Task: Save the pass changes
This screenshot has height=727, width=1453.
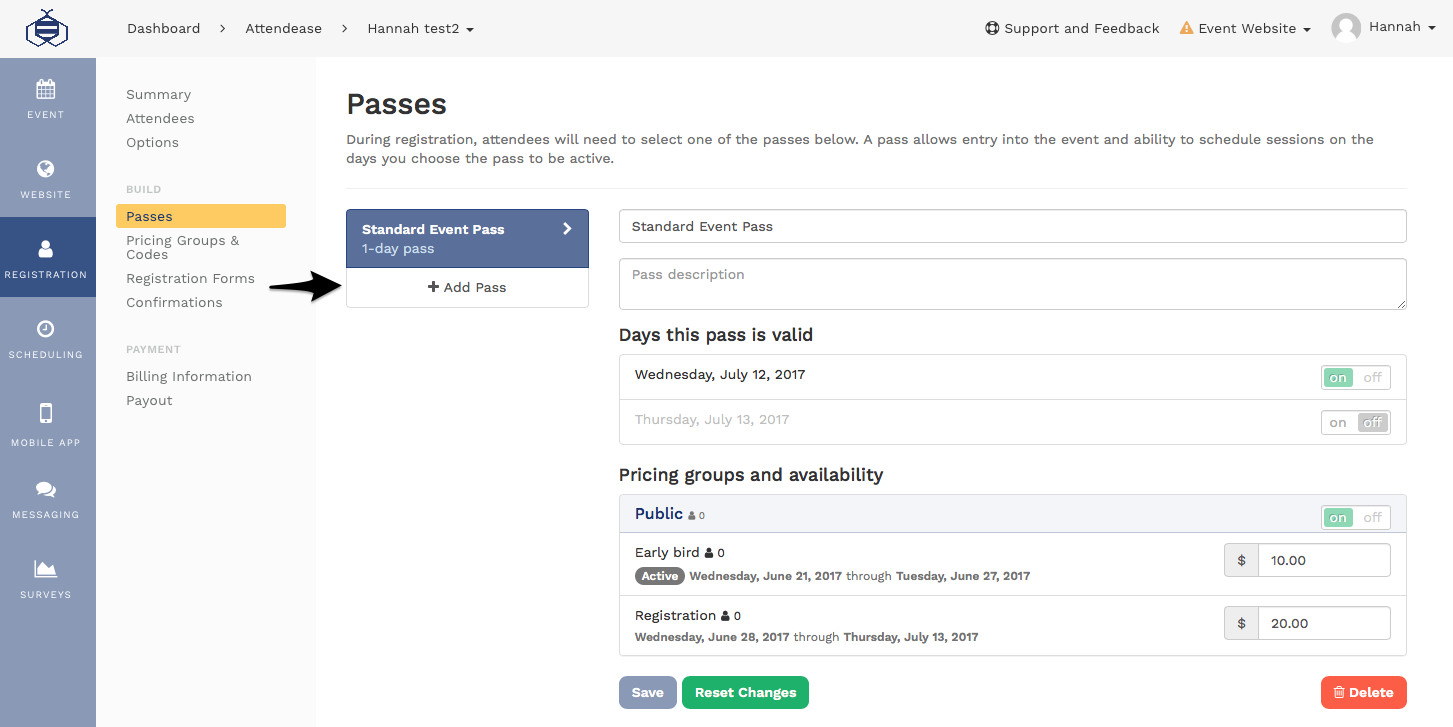Action: tap(647, 692)
